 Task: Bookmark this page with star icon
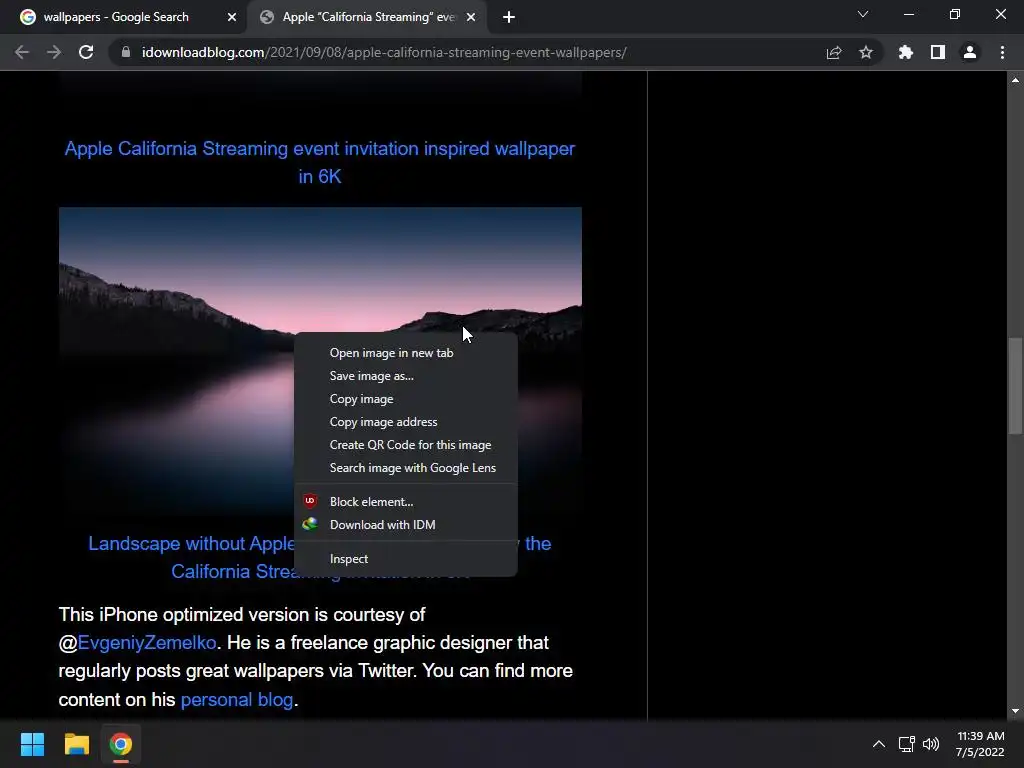point(865,52)
